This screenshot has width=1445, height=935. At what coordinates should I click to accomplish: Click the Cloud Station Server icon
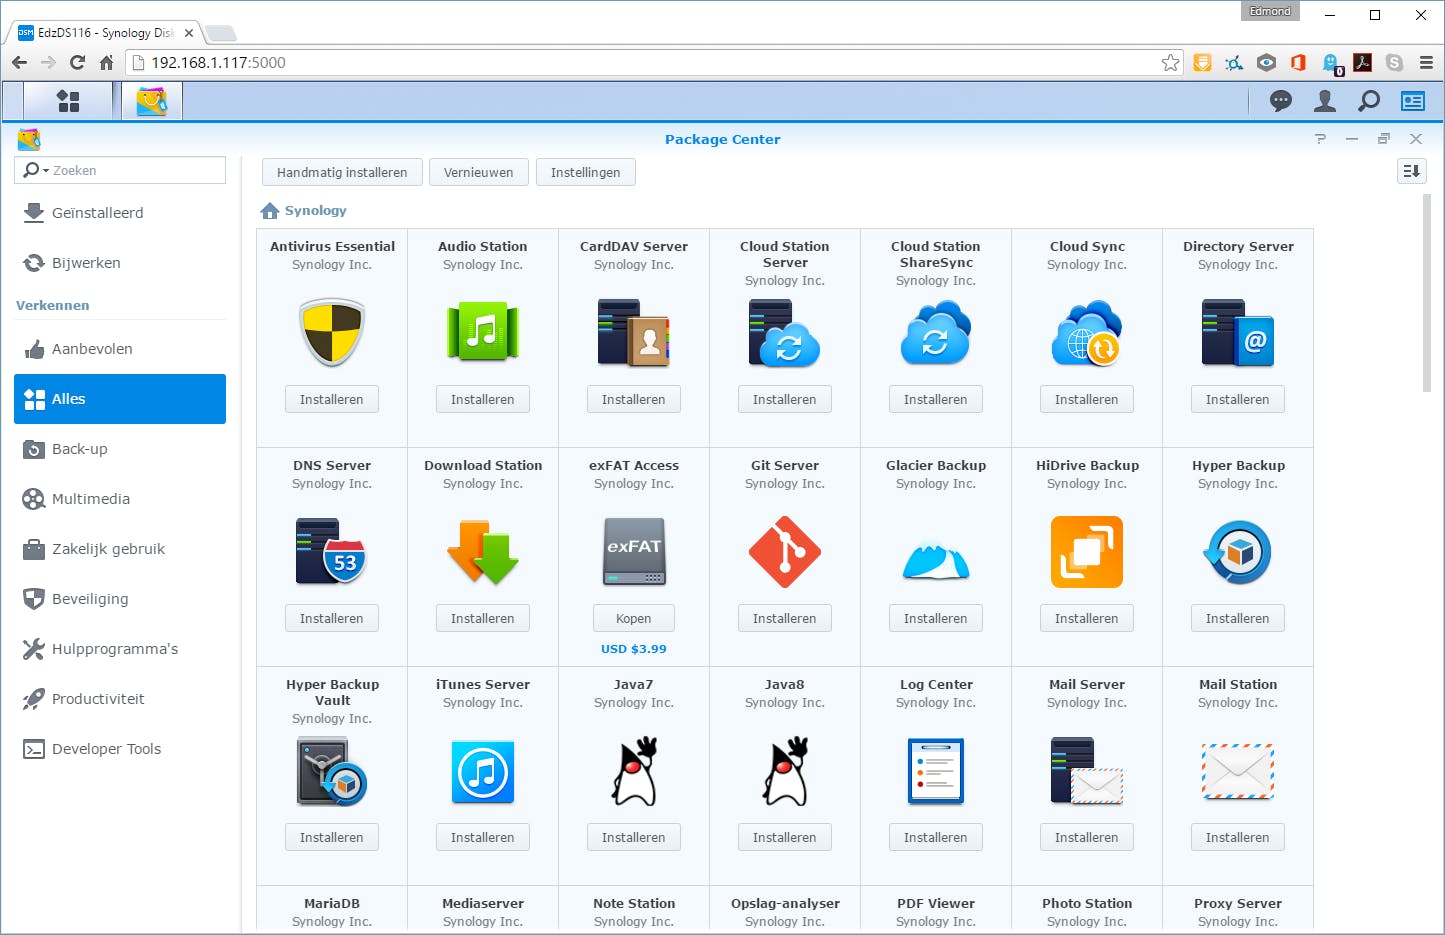click(x=785, y=333)
